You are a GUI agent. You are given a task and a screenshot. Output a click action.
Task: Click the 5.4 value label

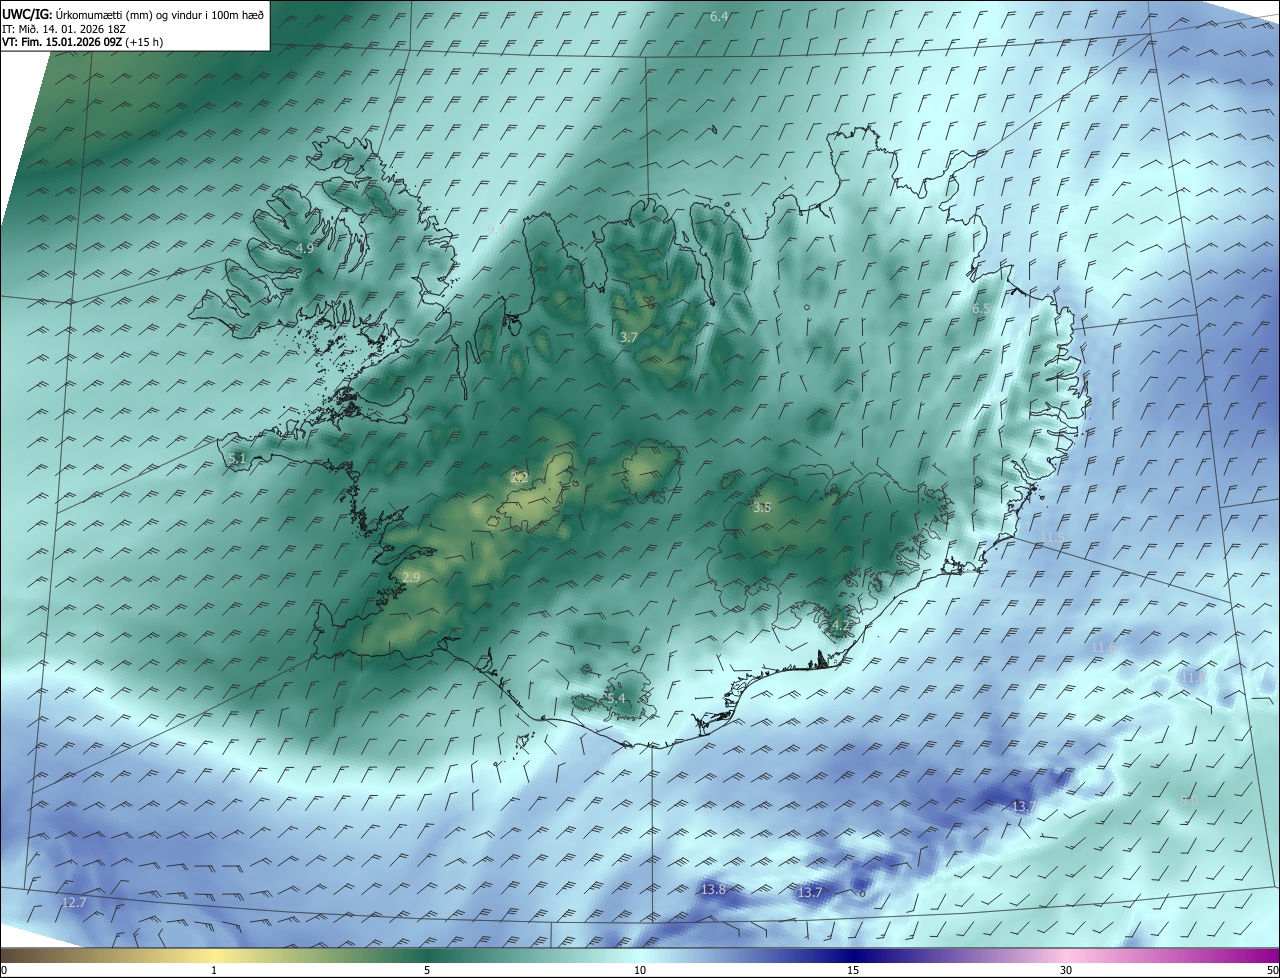point(615,698)
